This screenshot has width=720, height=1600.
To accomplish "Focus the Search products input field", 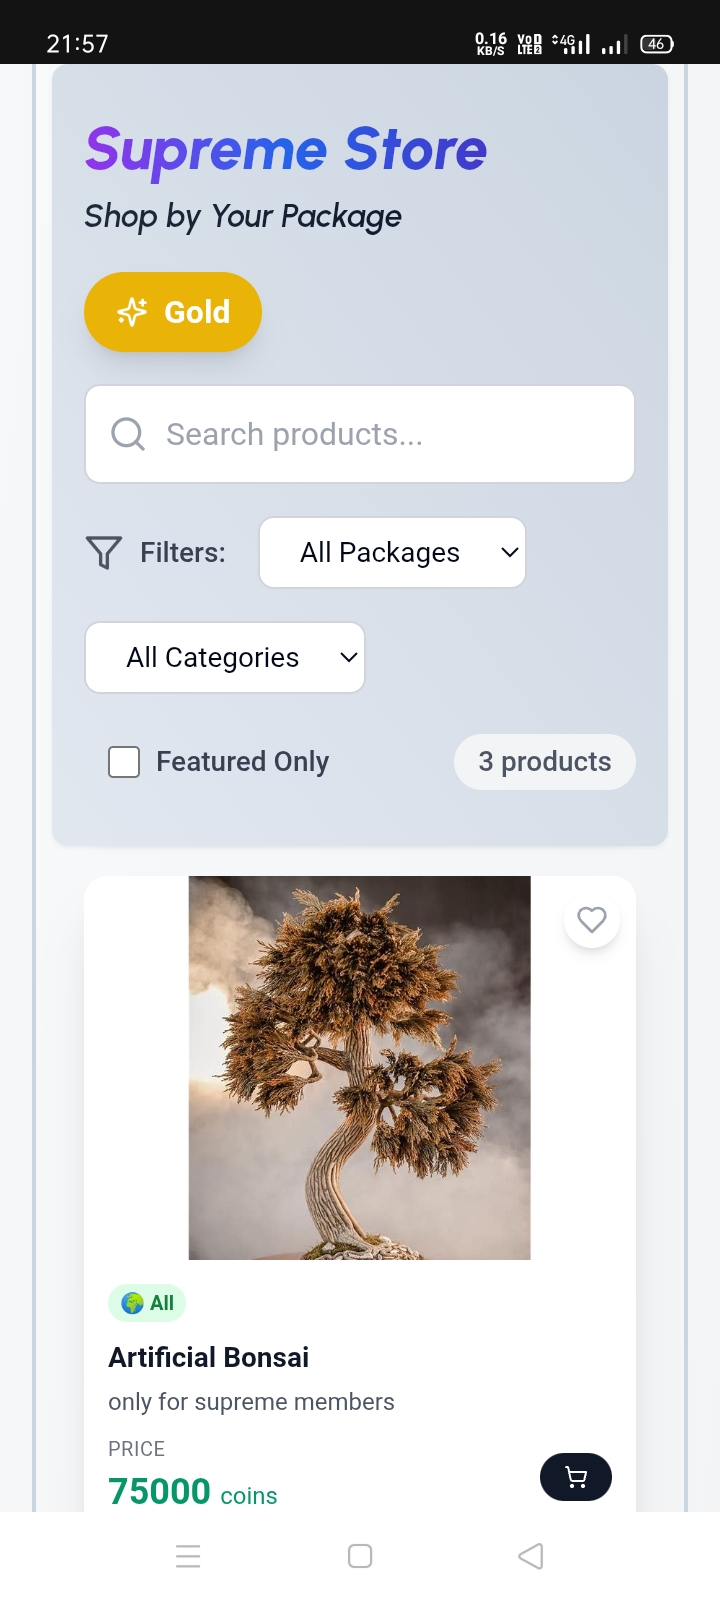I will click(380, 434).
